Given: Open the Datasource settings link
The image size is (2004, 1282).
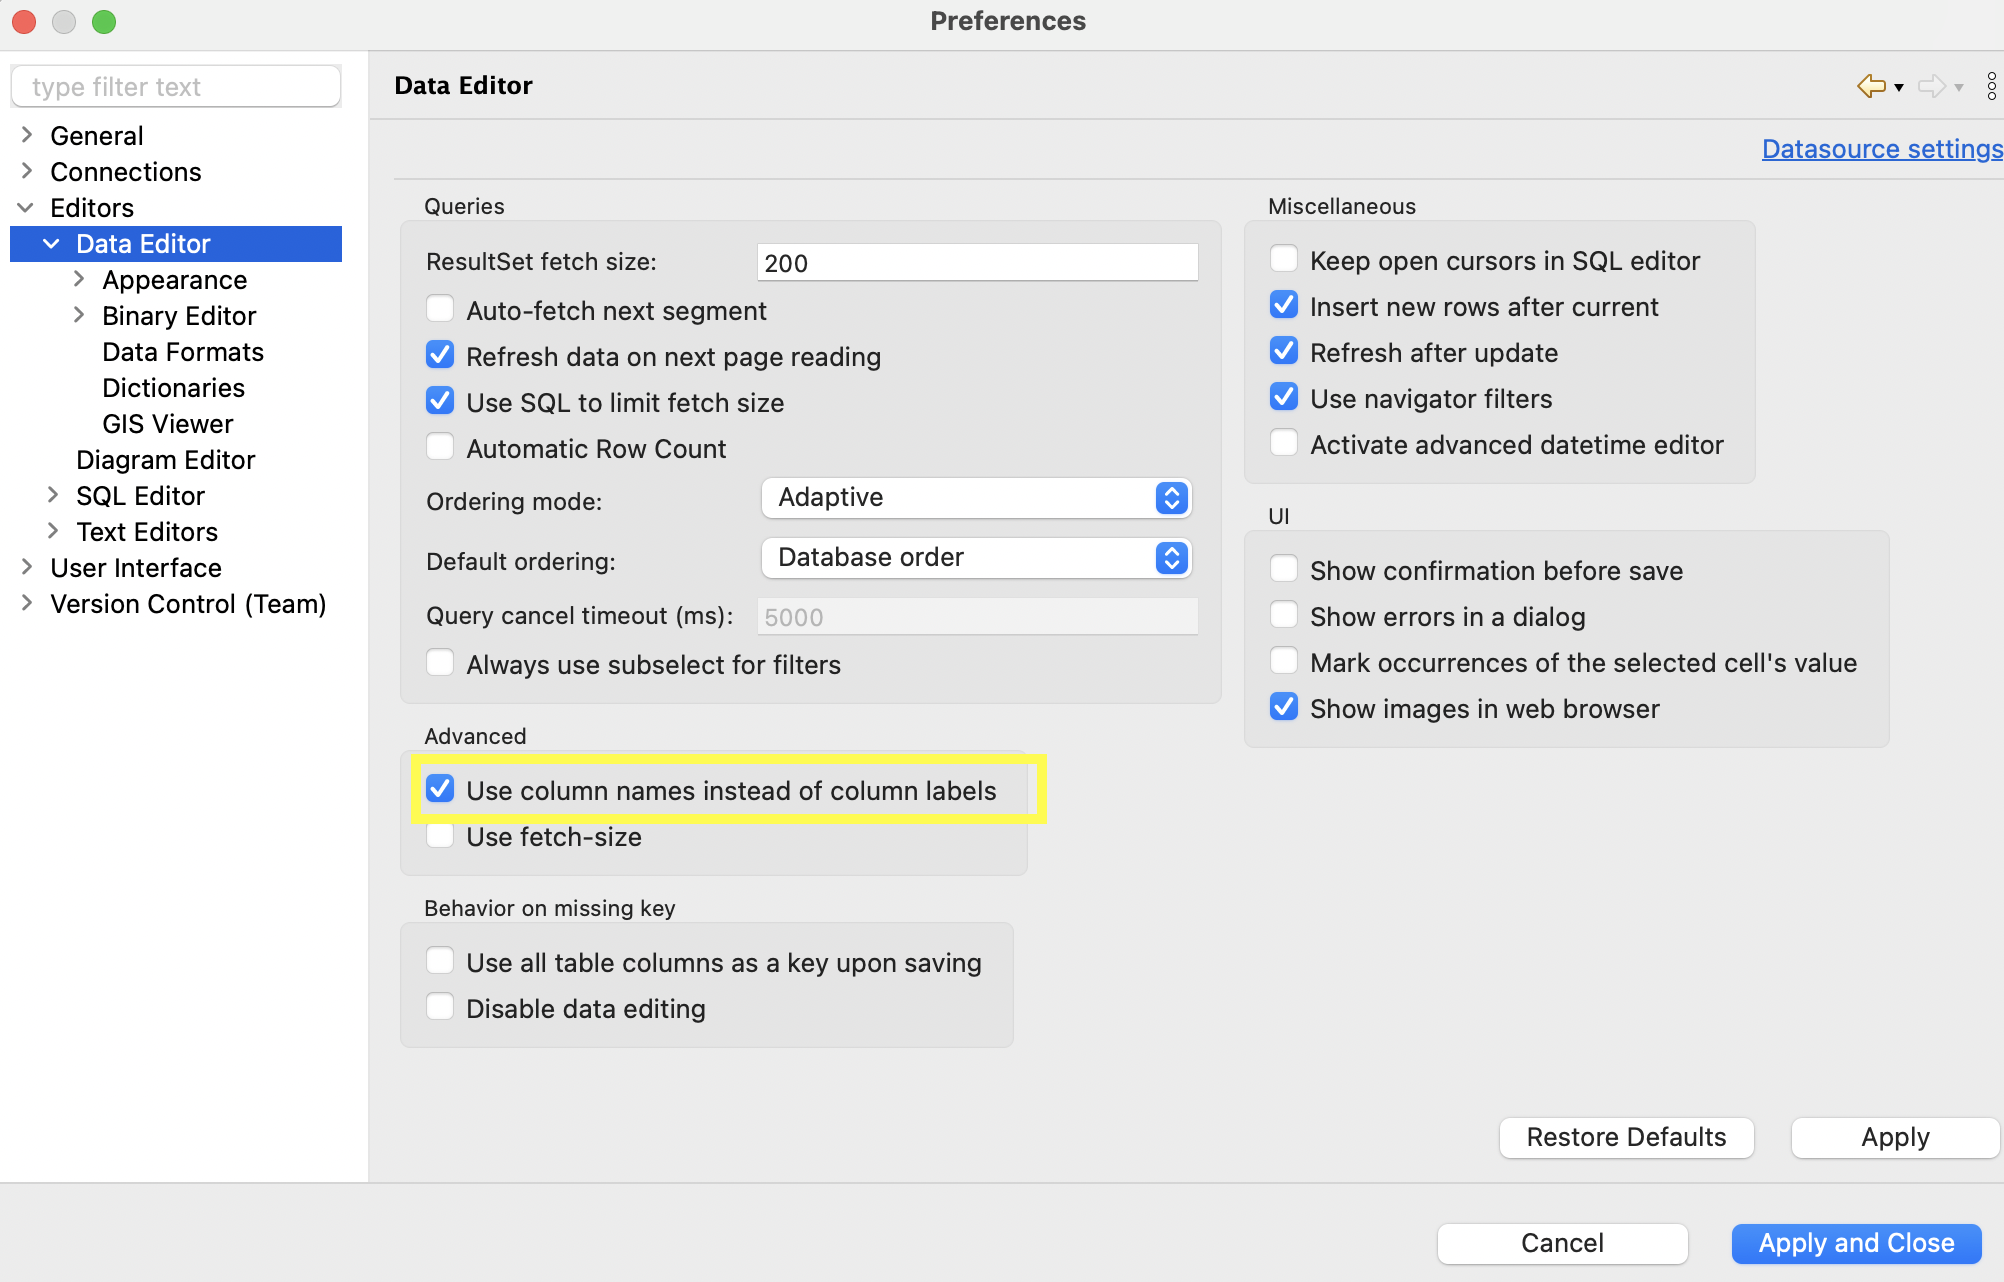Looking at the screenshot, I should tap(1882, 149).
